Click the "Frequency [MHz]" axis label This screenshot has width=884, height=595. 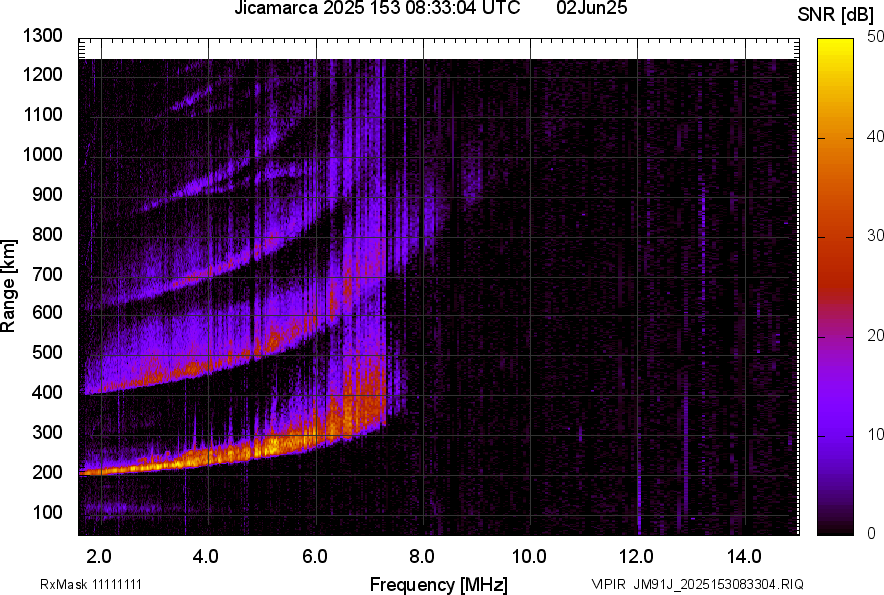439,584
